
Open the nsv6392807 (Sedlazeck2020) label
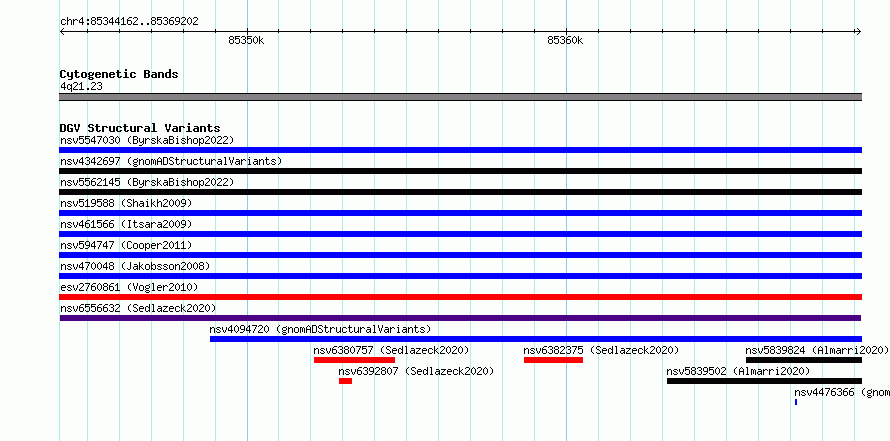pos(416,371)
